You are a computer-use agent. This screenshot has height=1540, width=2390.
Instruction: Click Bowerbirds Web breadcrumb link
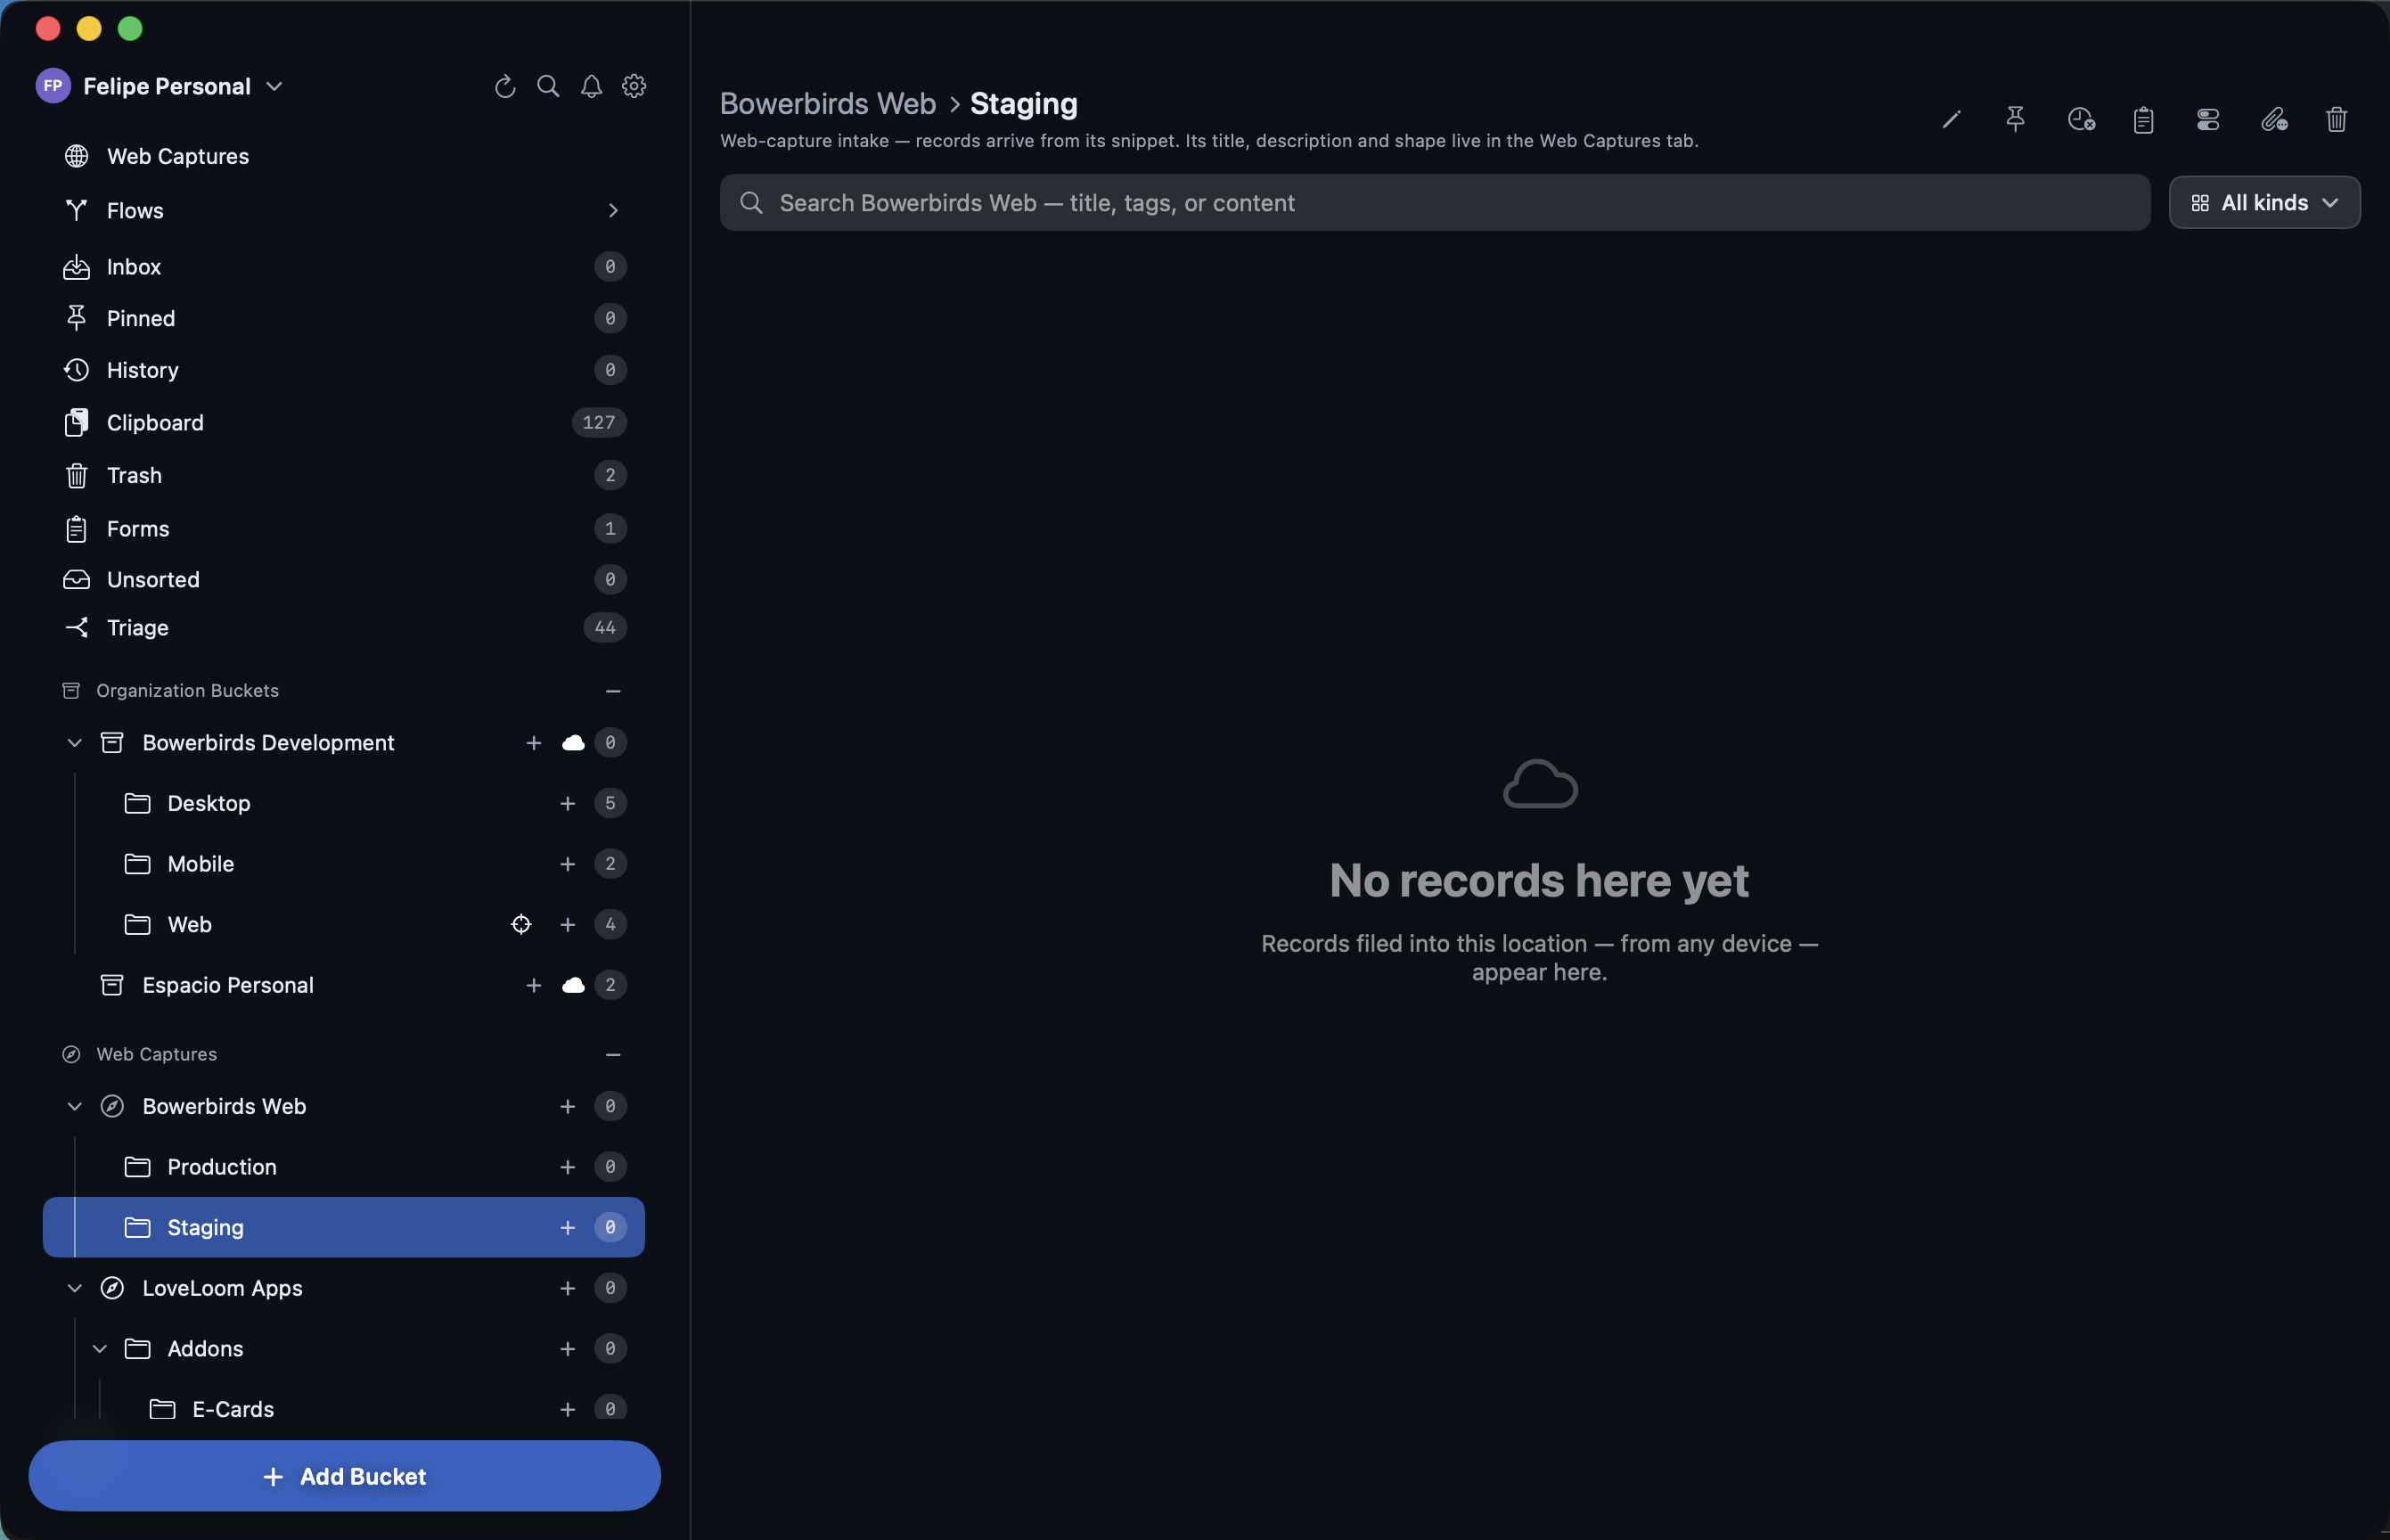coord(827,104)
